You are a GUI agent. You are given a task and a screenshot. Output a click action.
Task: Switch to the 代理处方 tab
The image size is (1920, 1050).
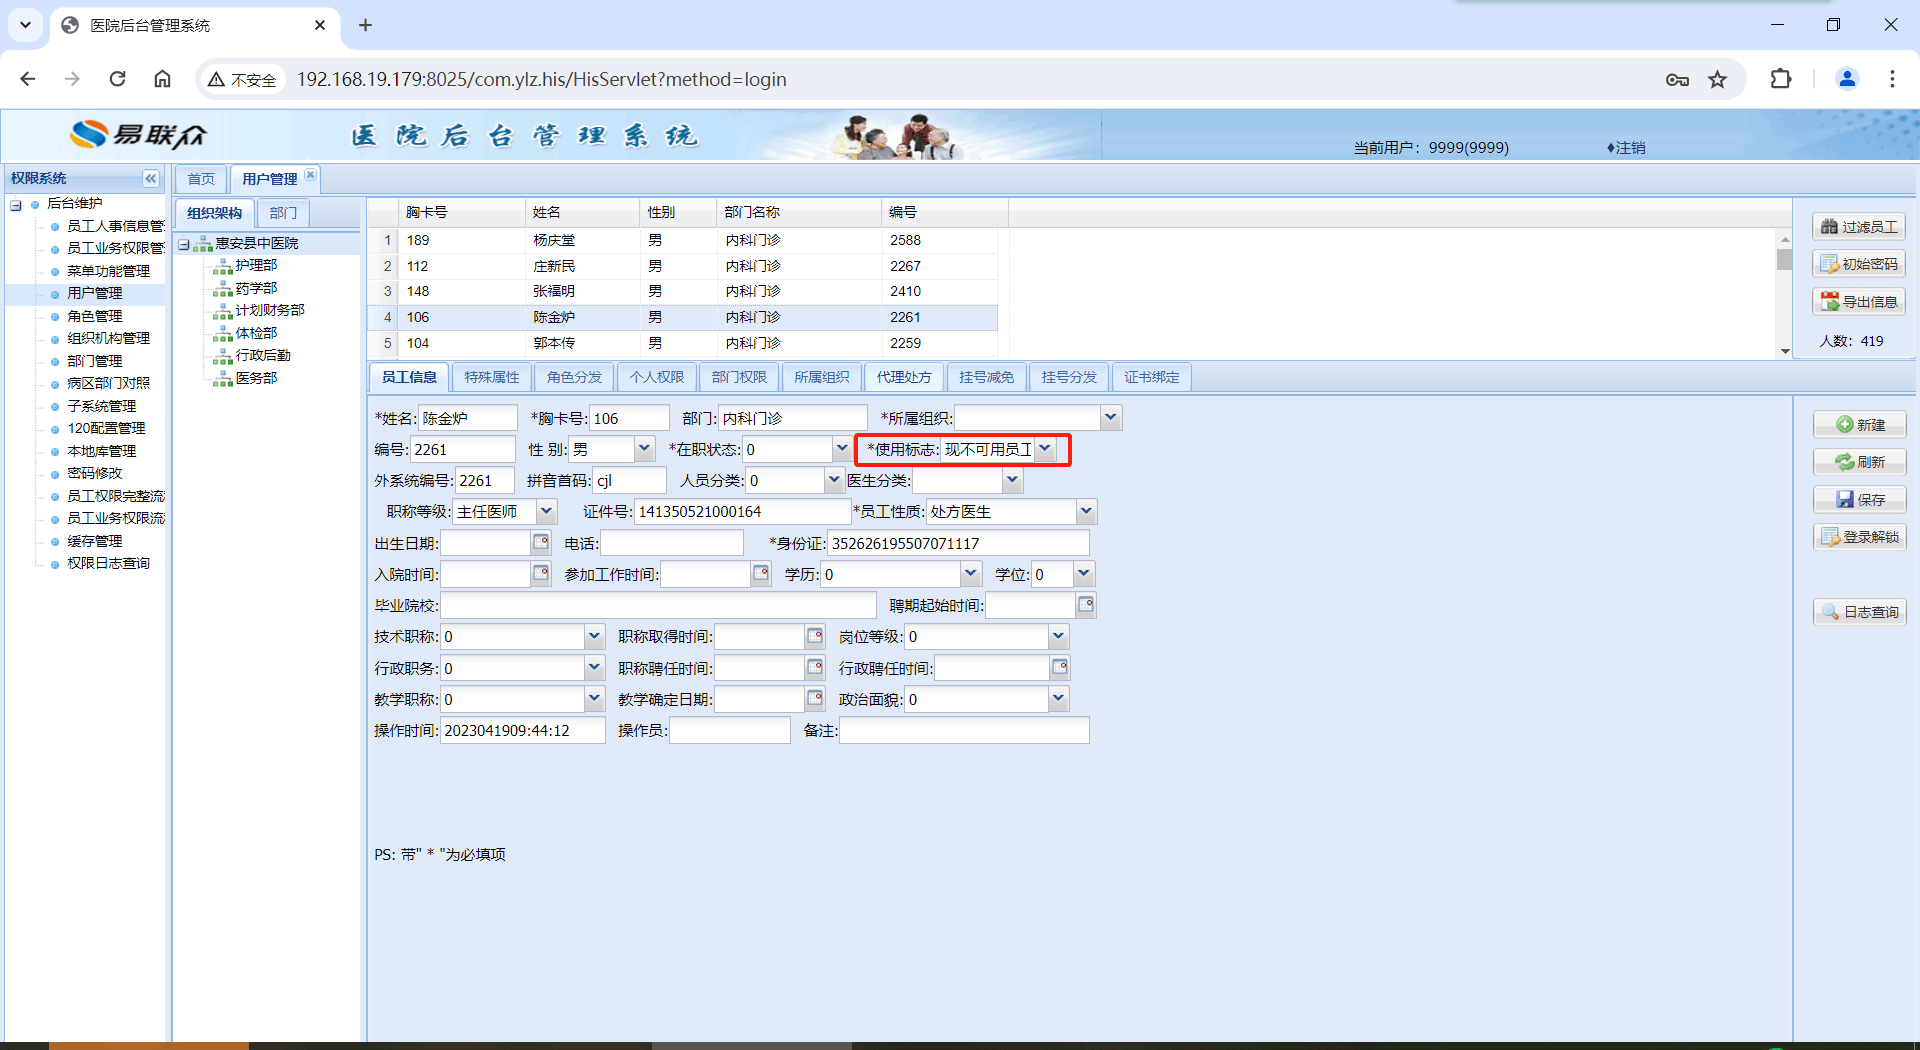pos(904,377)
